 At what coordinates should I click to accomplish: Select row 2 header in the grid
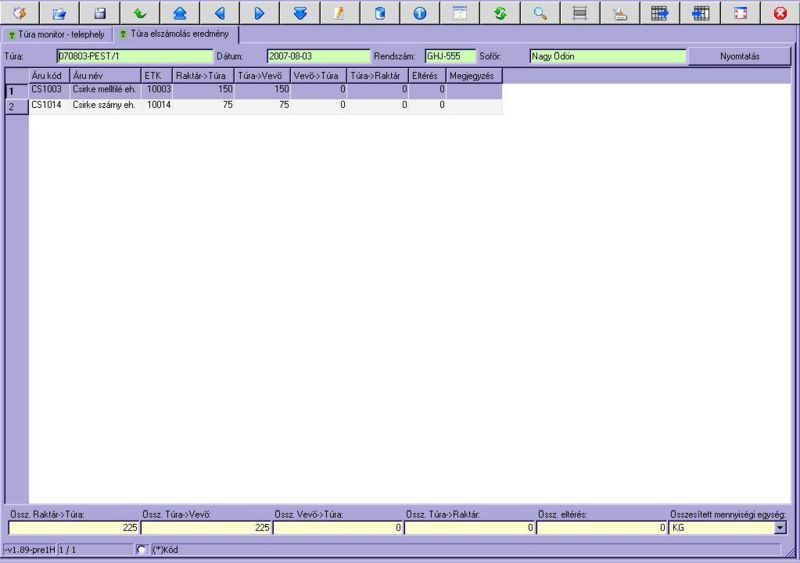click(x=16, y=106)
